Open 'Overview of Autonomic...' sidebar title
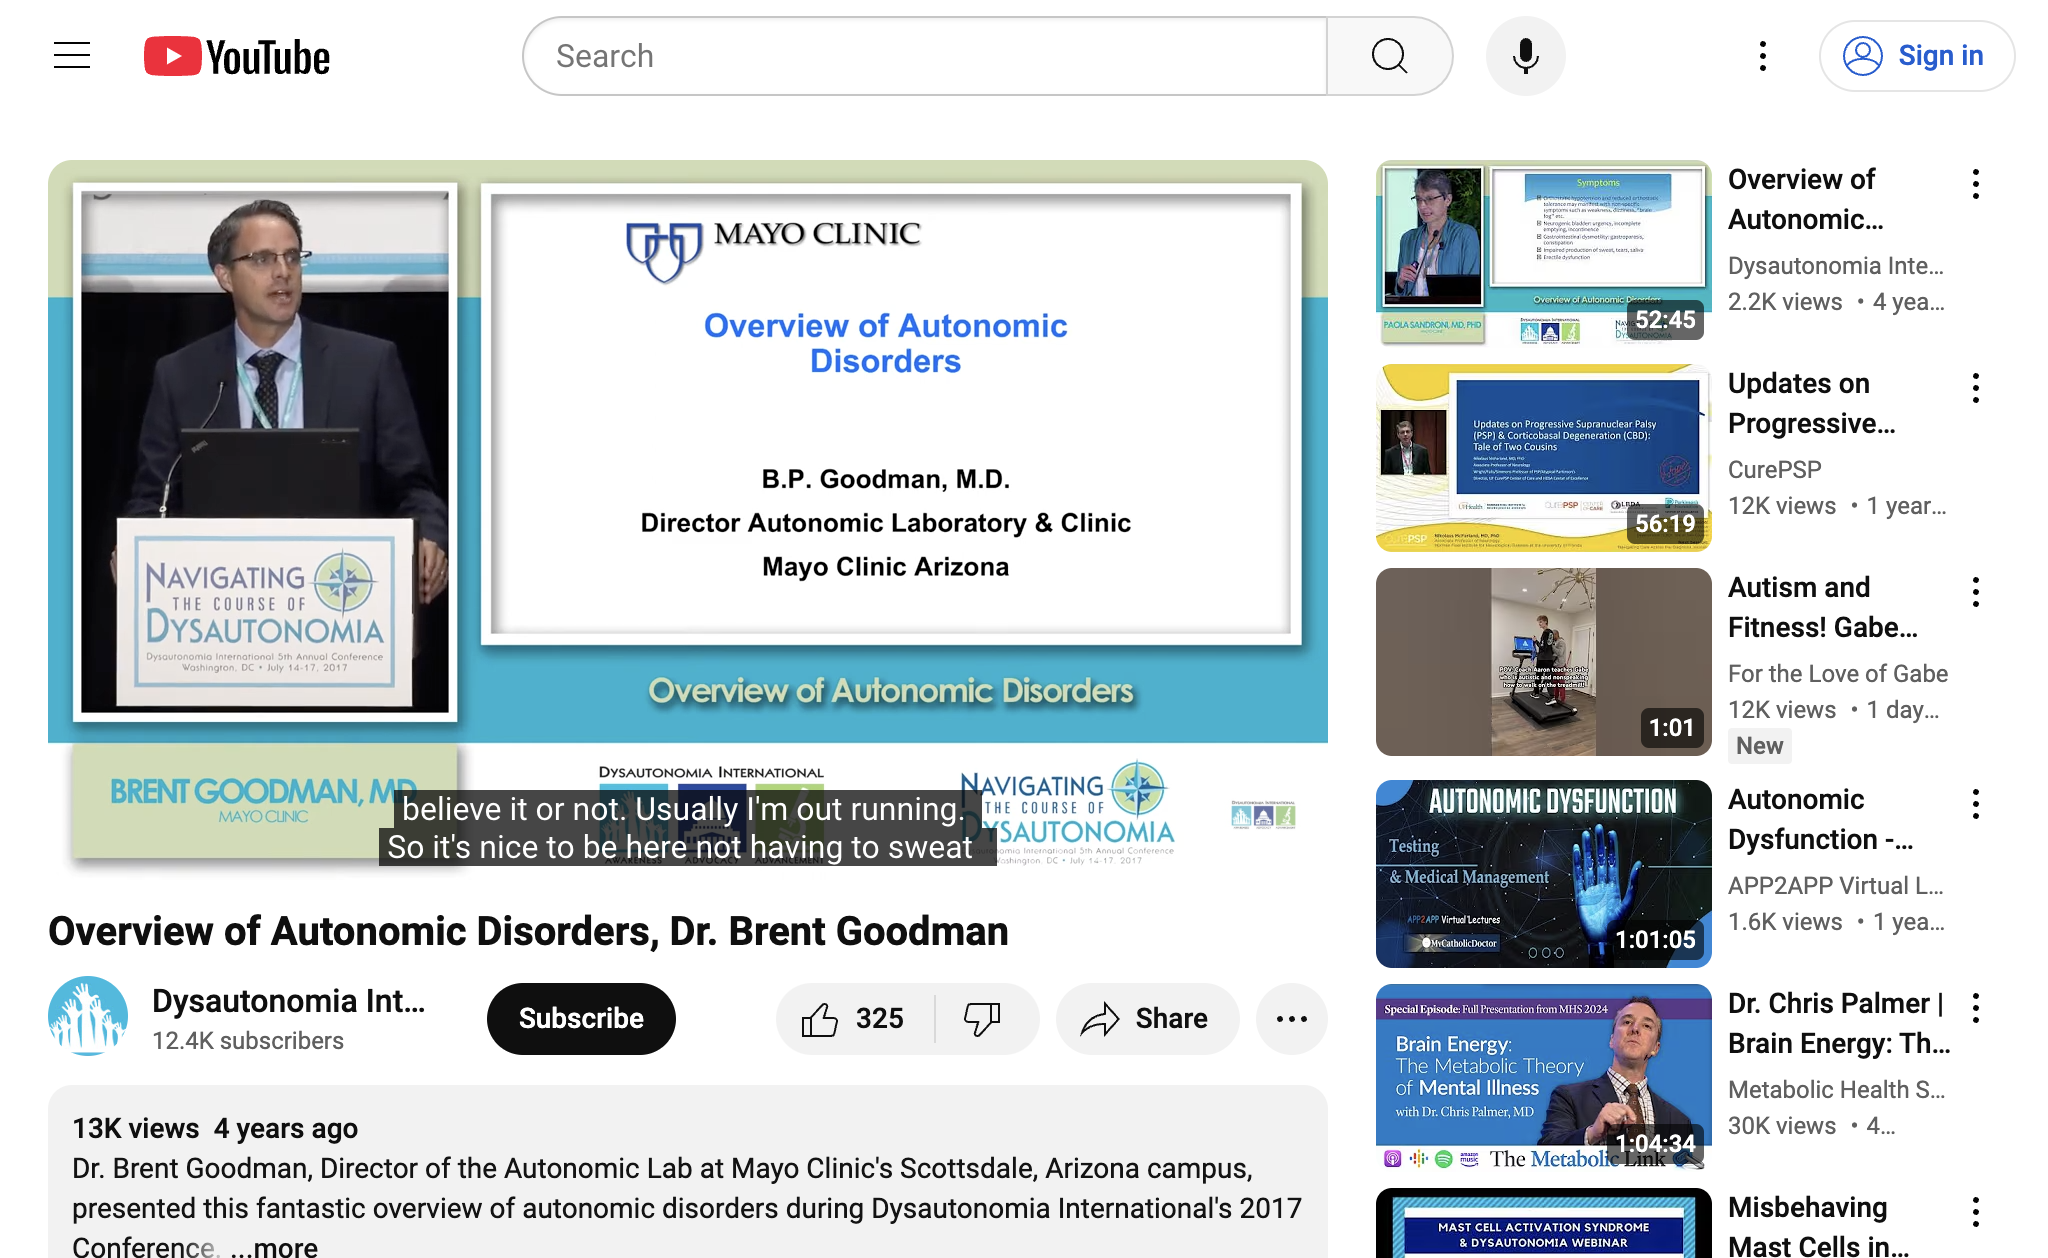 click(1805, 199)
